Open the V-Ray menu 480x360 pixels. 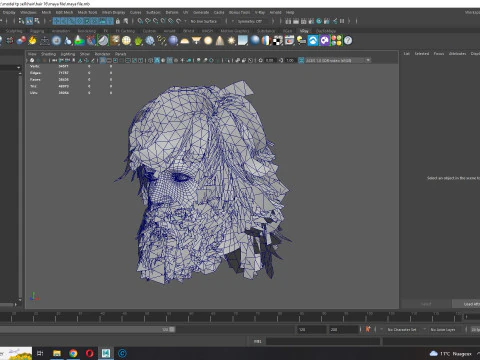coord(260,12)
